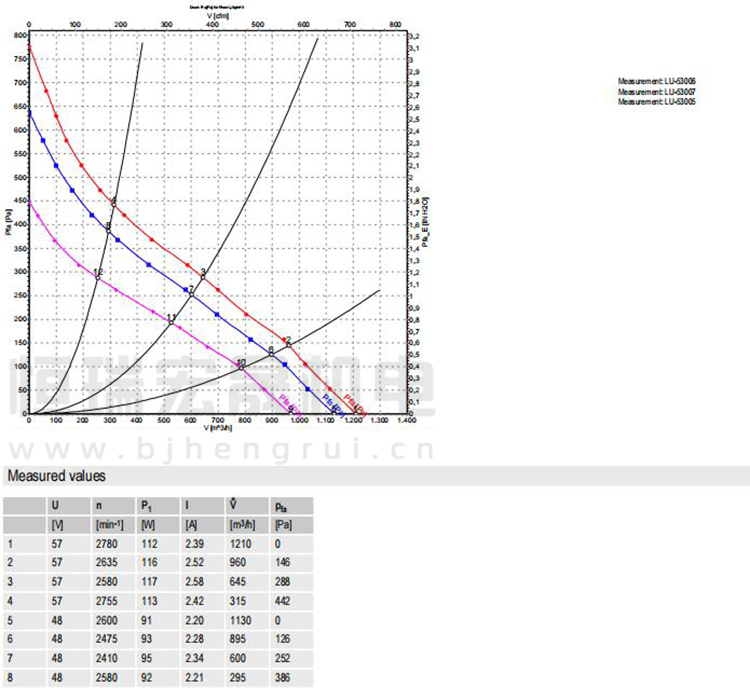Click the Measured values heading

coord(56,477)
